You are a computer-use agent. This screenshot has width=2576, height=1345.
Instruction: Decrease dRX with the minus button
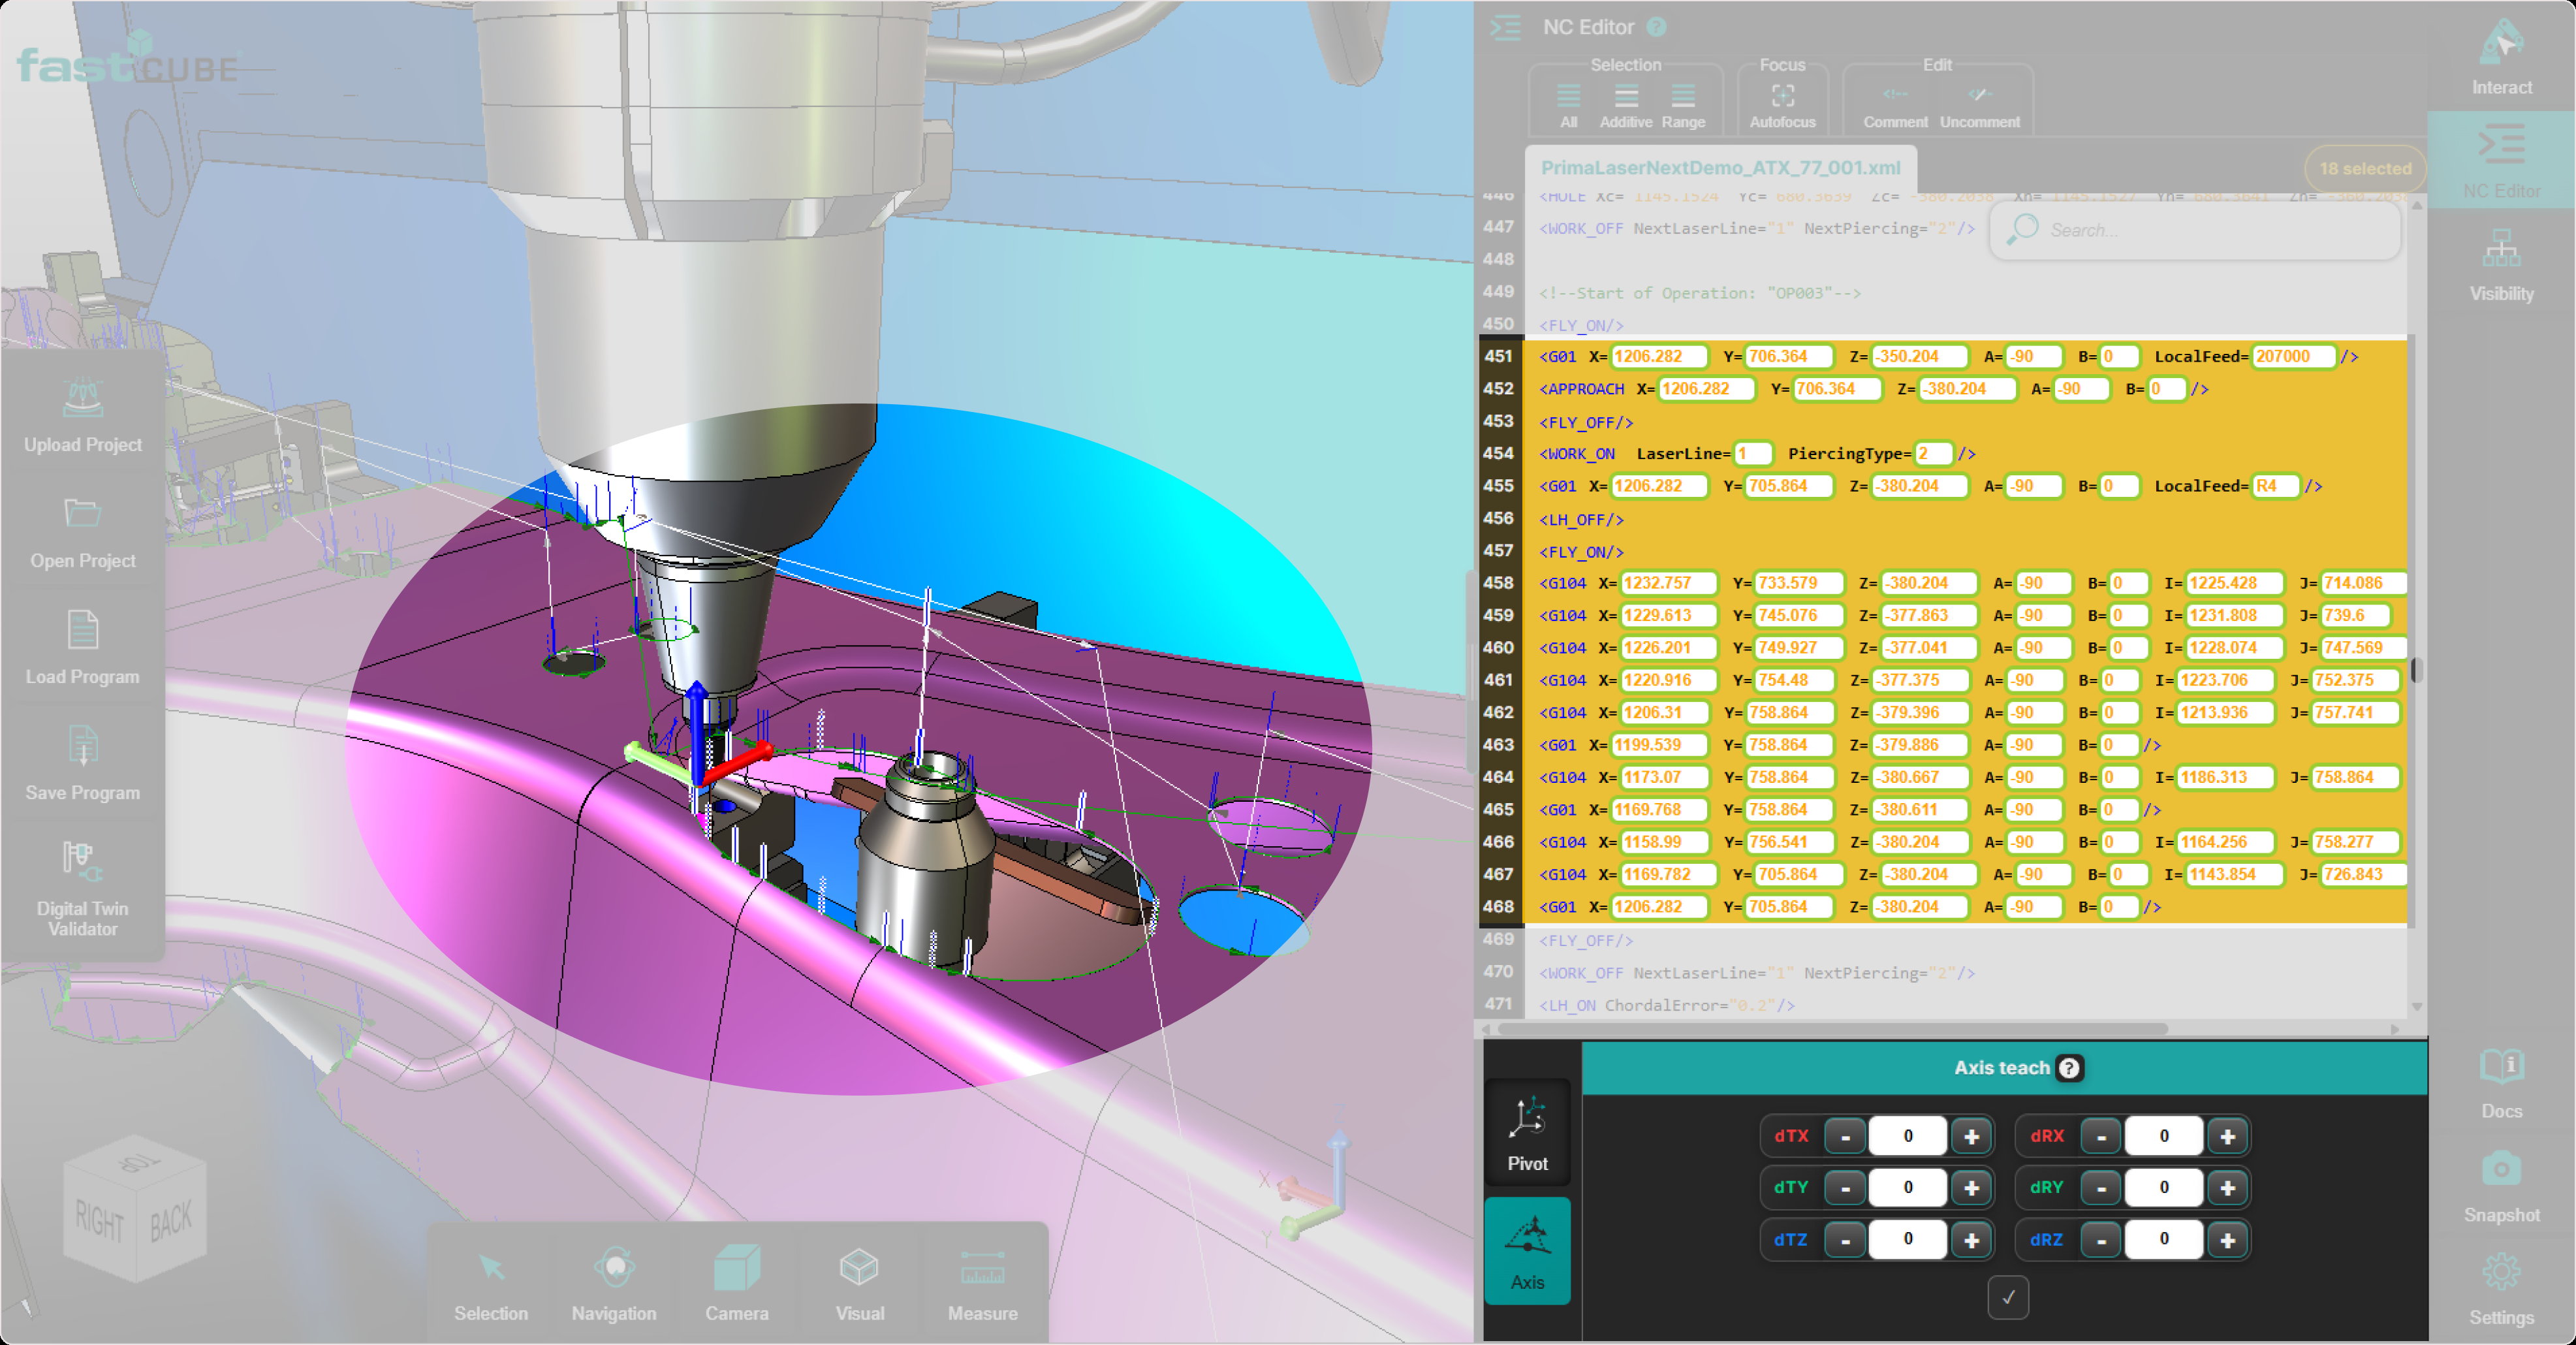tap(2101, 1137)
